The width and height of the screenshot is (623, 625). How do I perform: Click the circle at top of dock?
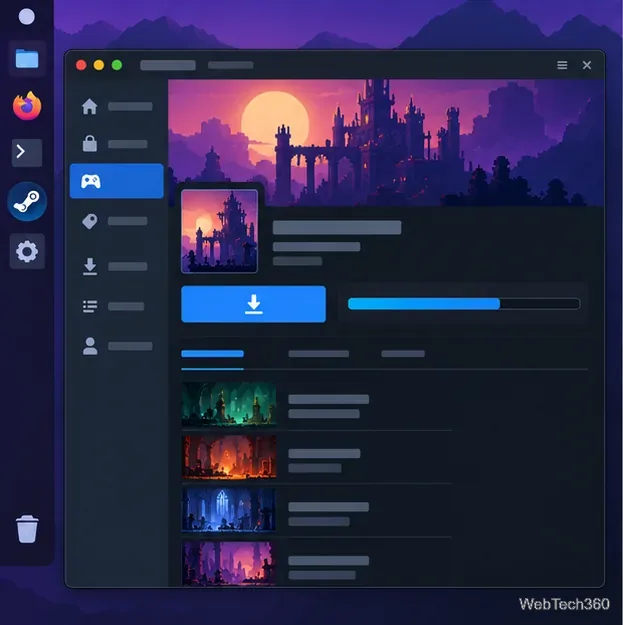[27, 17]
